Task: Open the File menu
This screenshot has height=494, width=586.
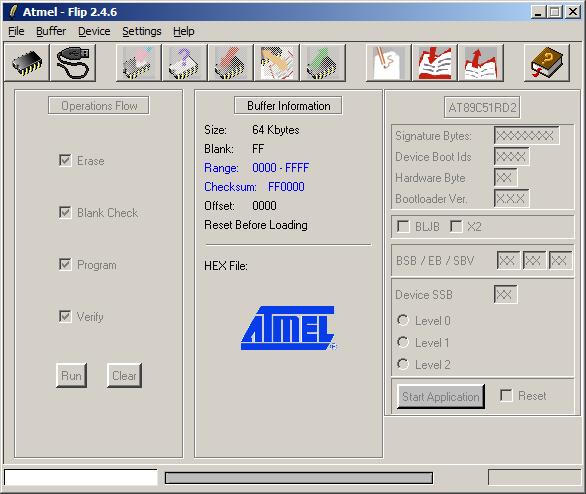Action: point(16,31)
